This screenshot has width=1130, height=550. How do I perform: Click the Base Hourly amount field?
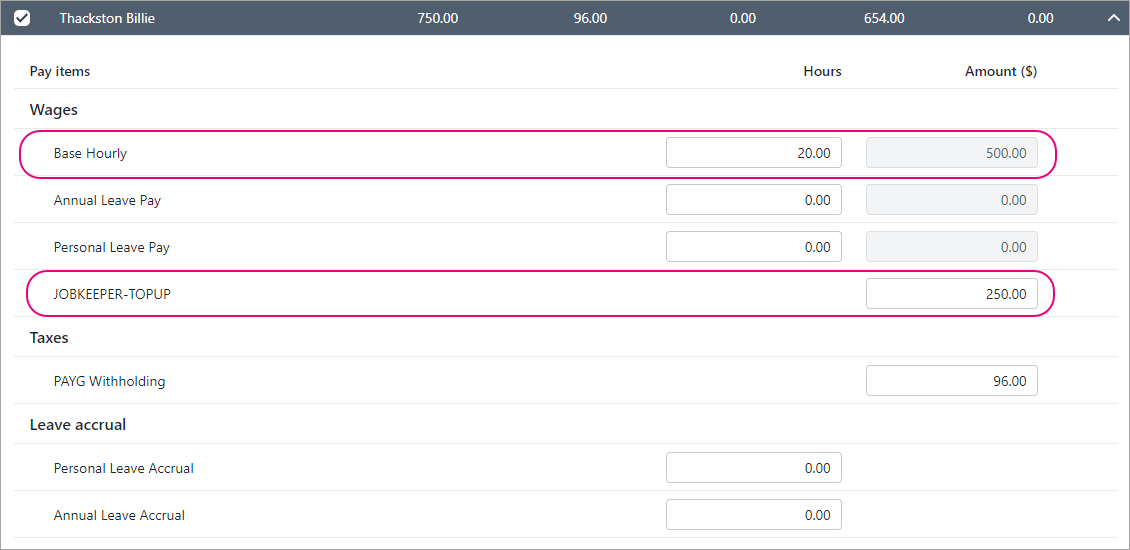(951, 153)
